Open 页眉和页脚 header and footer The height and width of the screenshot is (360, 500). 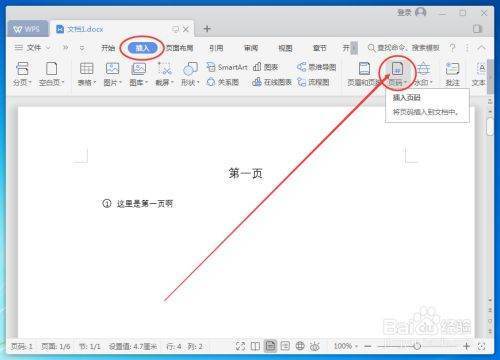364,74
